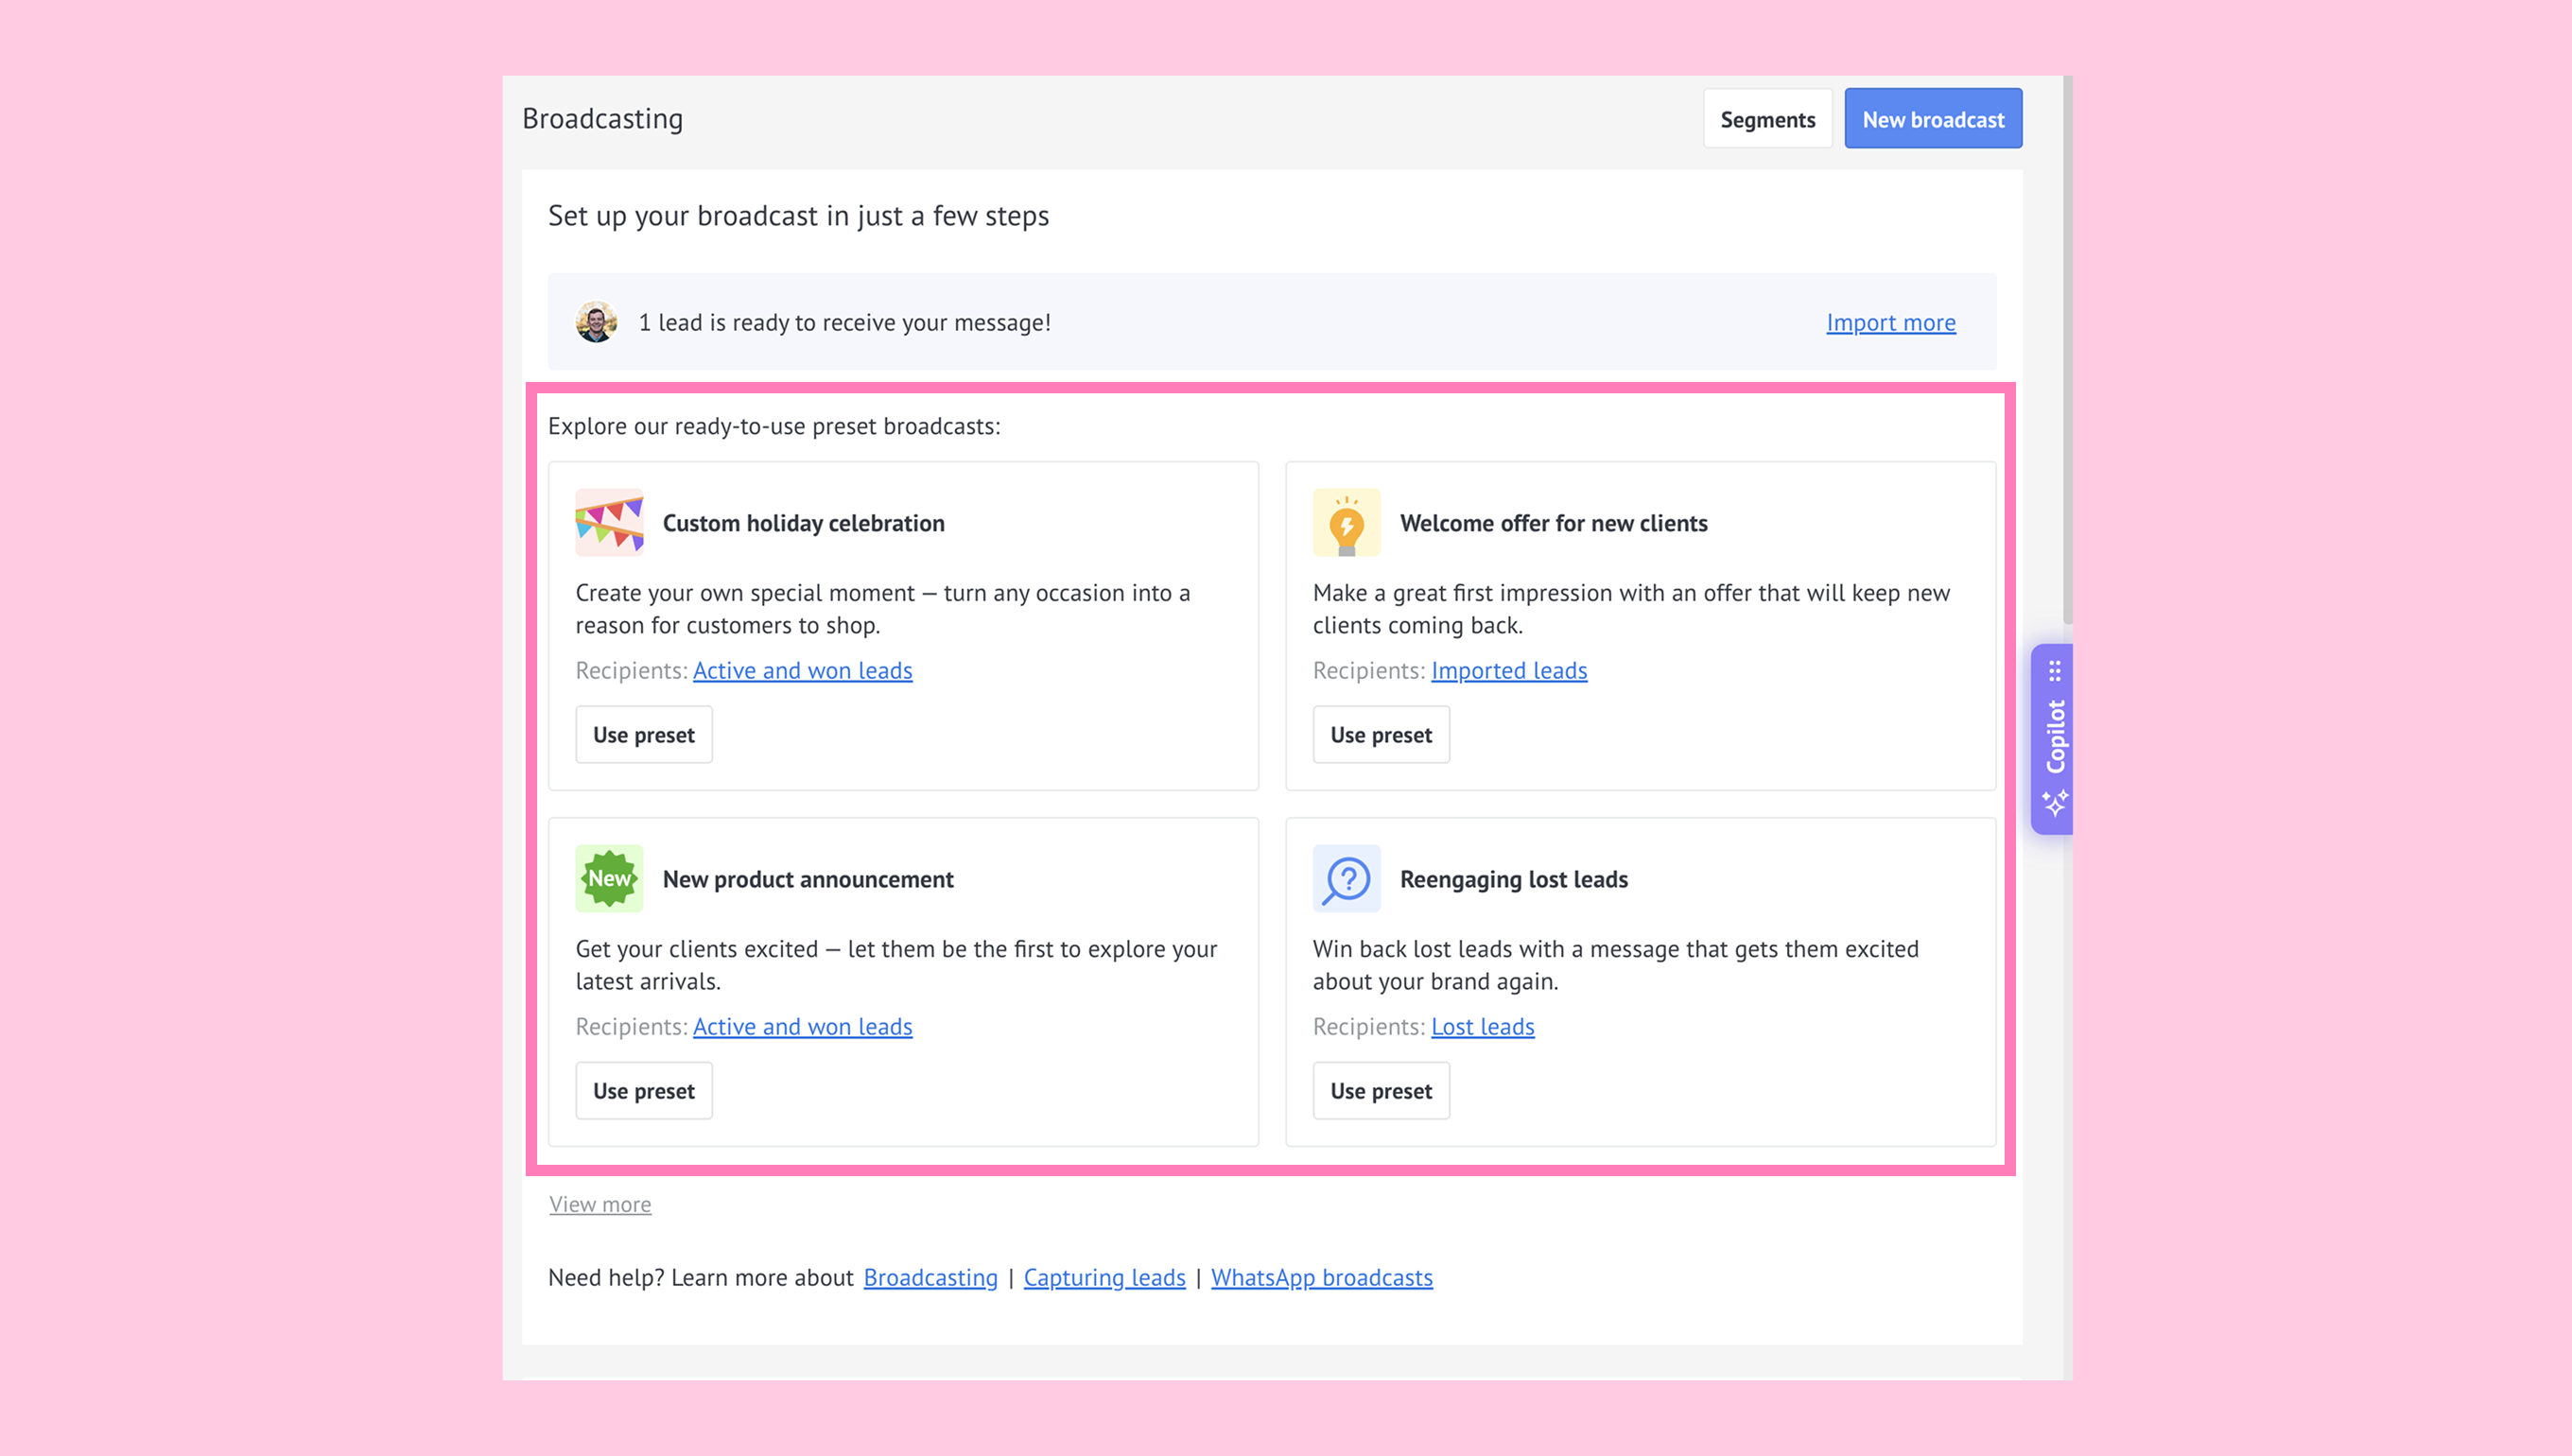Use preset for Welcome offer for new clients

point(1381,735)
